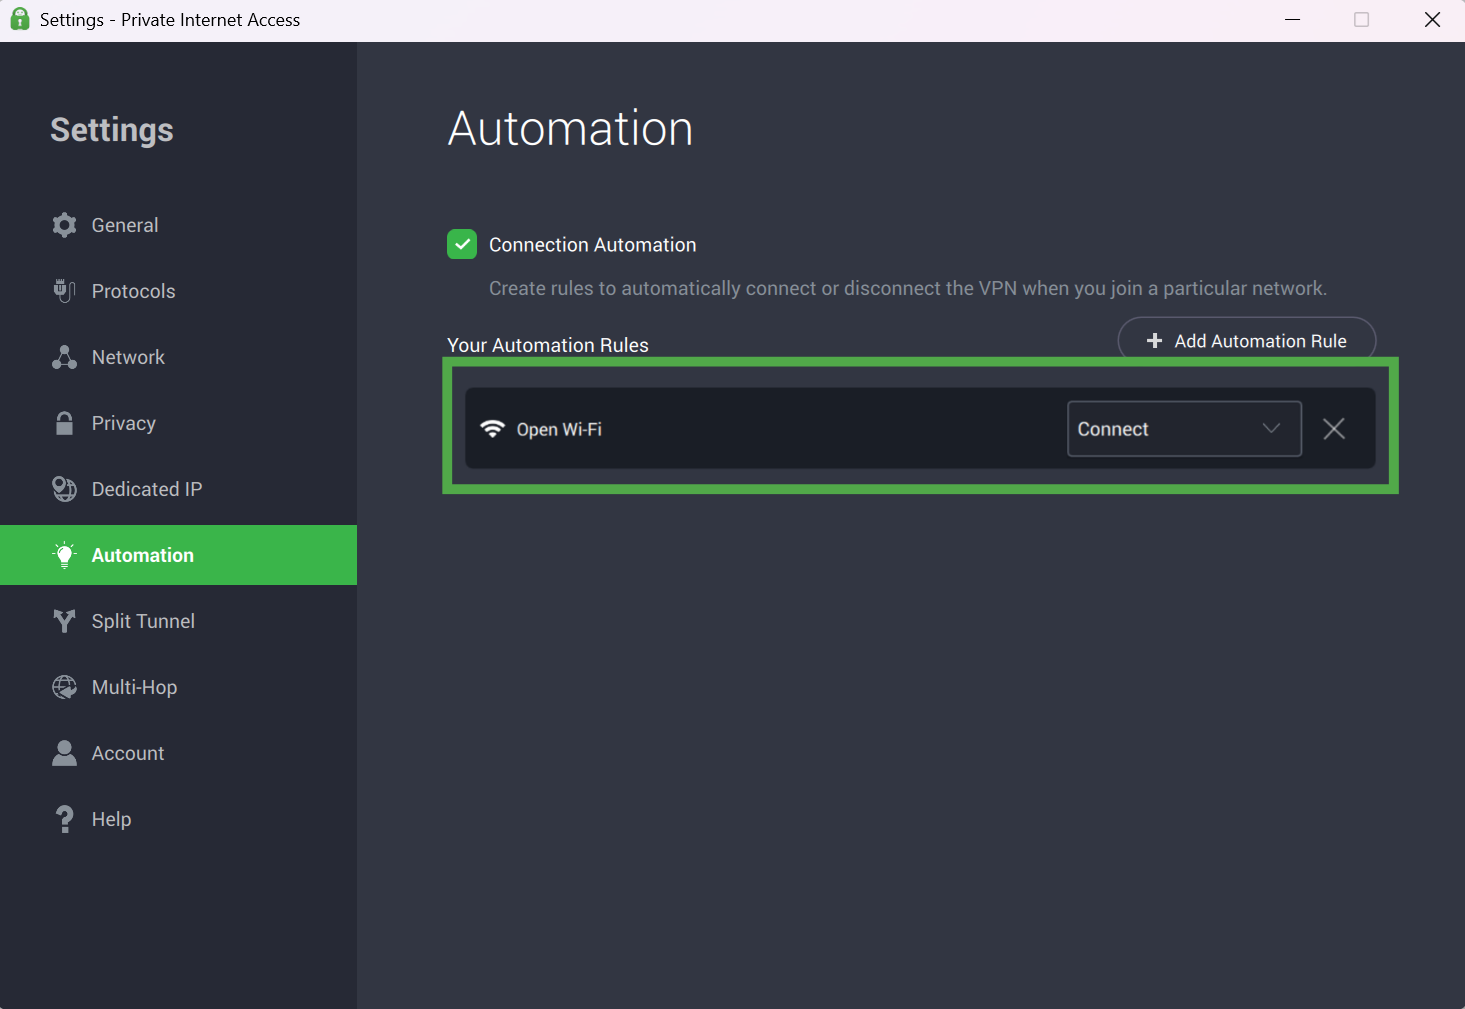The image size is (1465, 1009).
Task: Go to the Protocols settings label
Action: [x=133, y=291]
